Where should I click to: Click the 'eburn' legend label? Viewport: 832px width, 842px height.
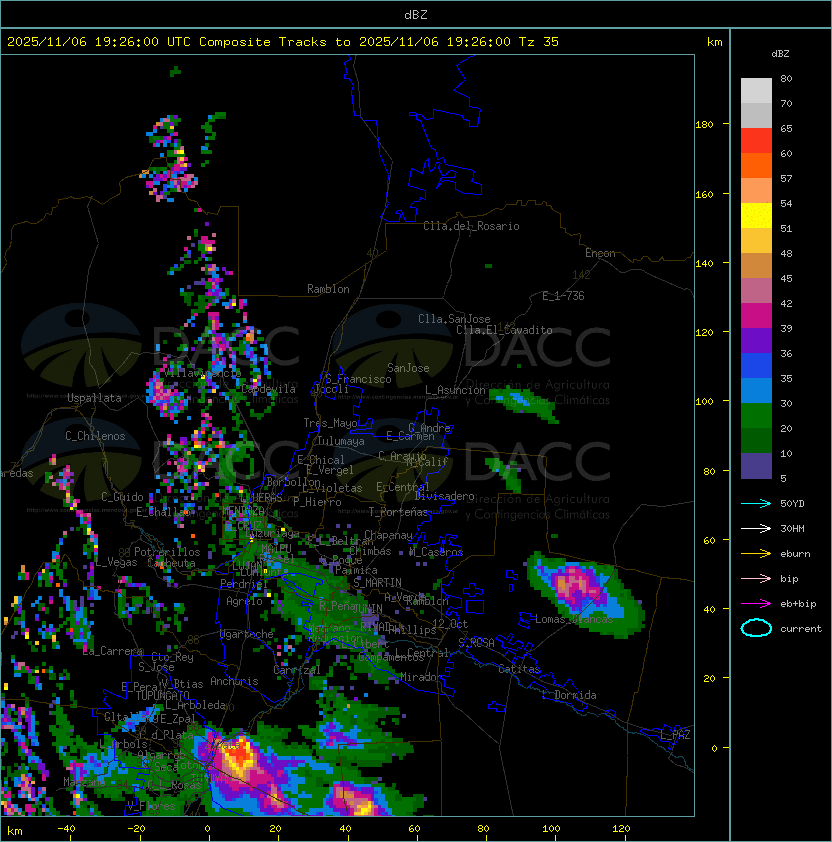(795, 554)
